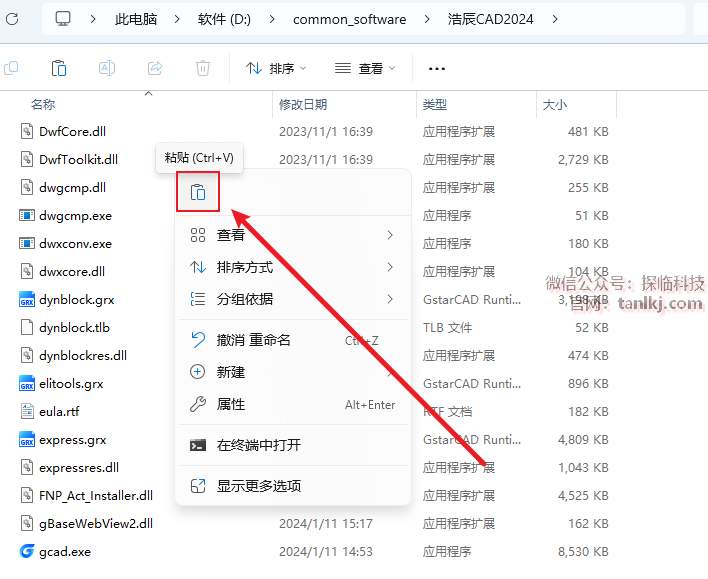Click the rename icon in the toolbar

point(107,68)
